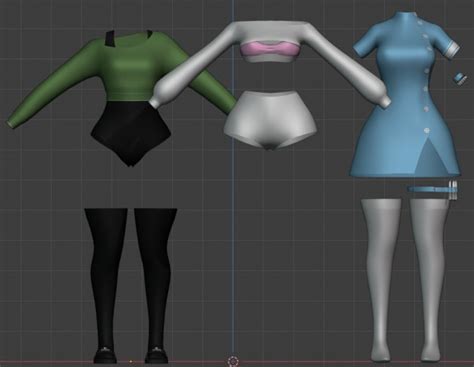Viewport: 474px width, 367px height.
Task: Select the black bodysuit below the green sweater
Action: point(131,133)
